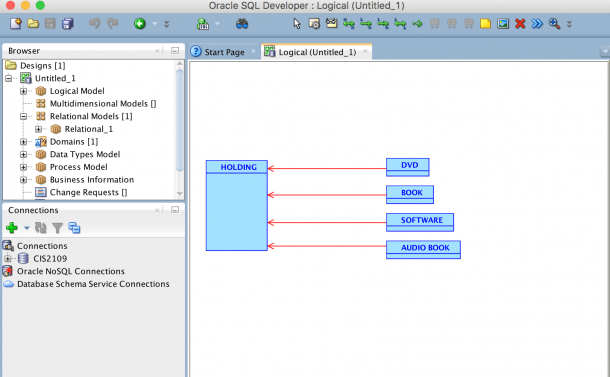This screenshot has height=377, width=610.
Task: Undo the last action
Action: point(94,24)
